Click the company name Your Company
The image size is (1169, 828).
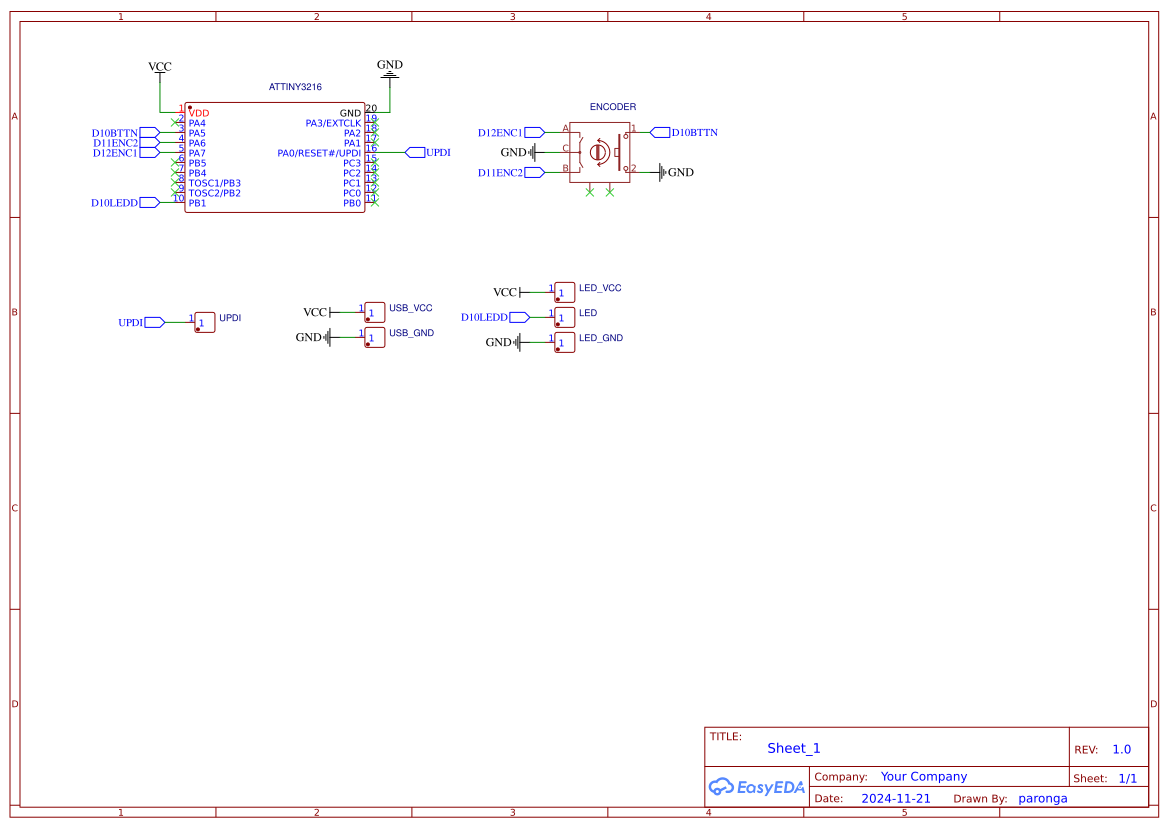(x=922, y=776)
